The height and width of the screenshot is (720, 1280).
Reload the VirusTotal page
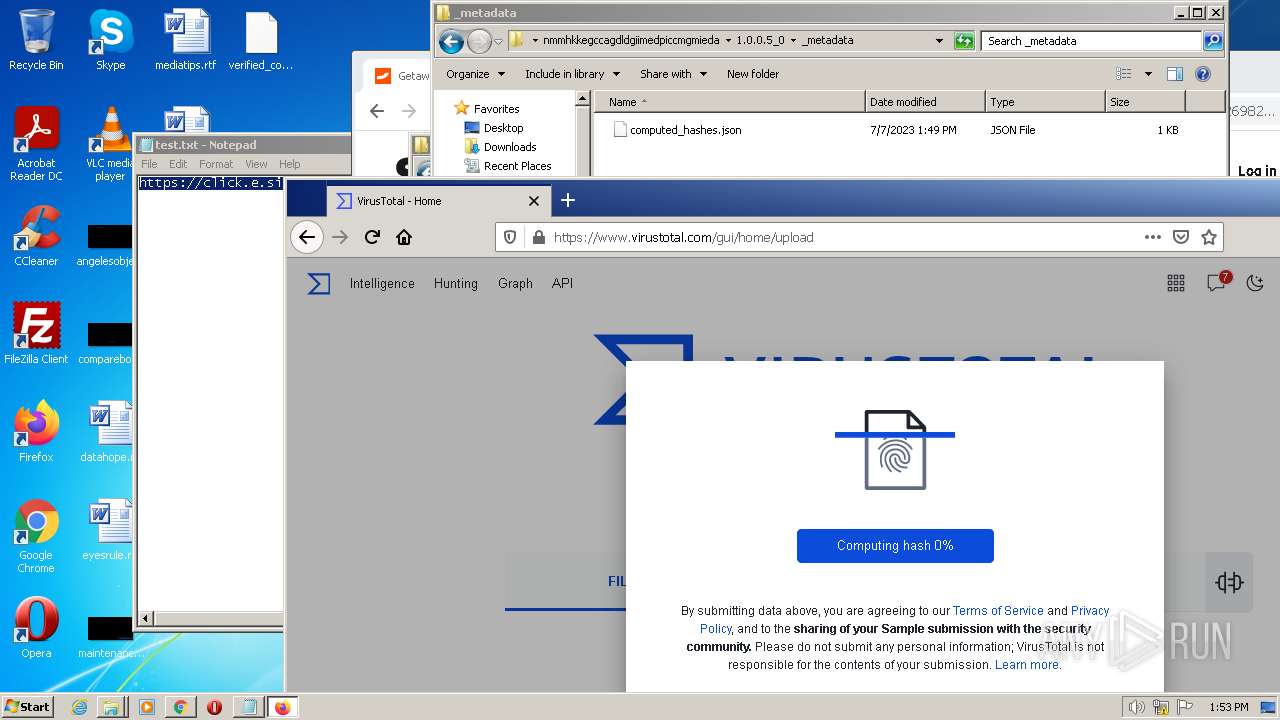coord(372,237)
